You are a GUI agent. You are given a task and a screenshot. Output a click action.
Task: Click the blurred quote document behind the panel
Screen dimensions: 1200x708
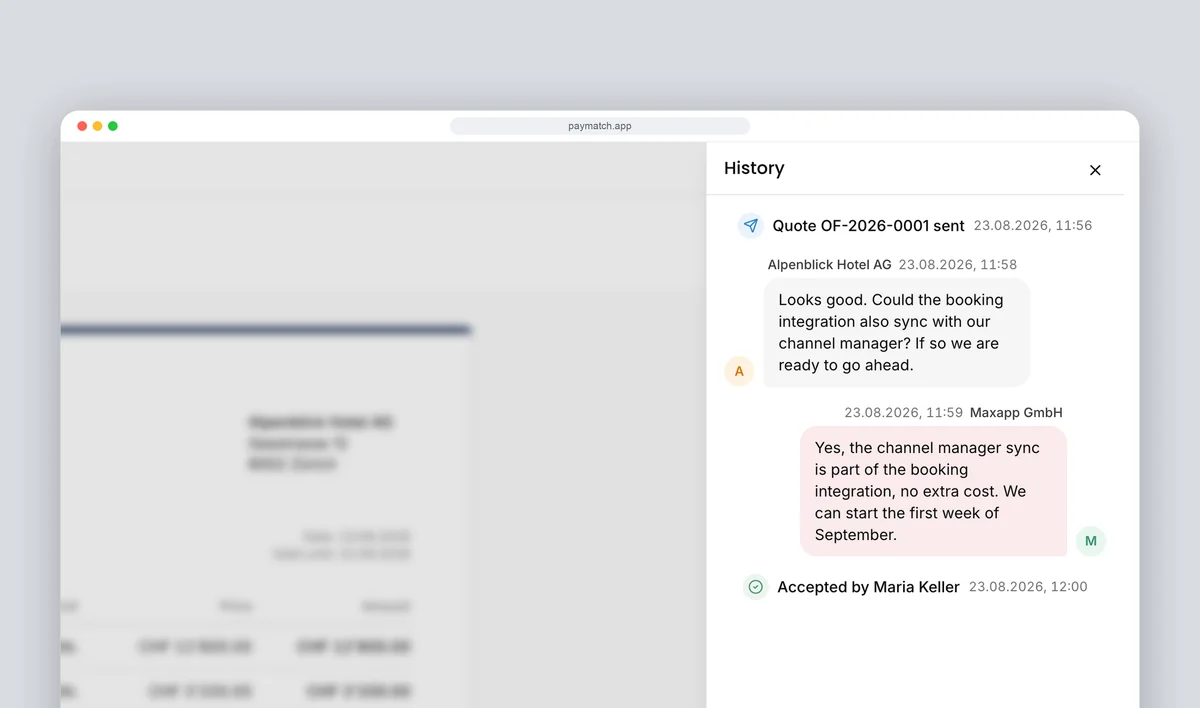point(266,515)
